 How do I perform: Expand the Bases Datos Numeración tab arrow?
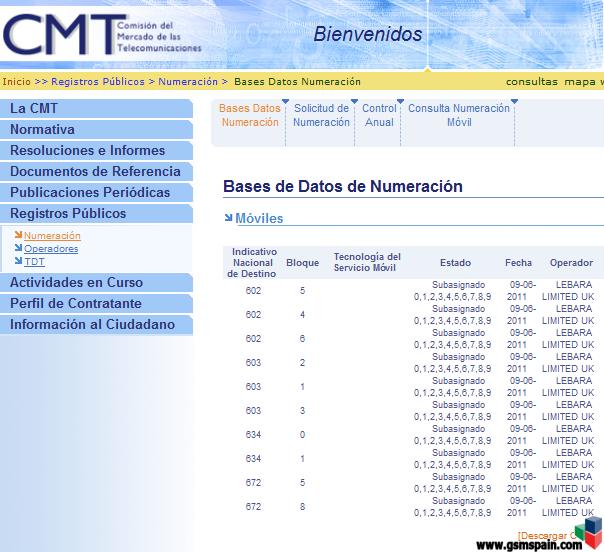click(285, 101)
